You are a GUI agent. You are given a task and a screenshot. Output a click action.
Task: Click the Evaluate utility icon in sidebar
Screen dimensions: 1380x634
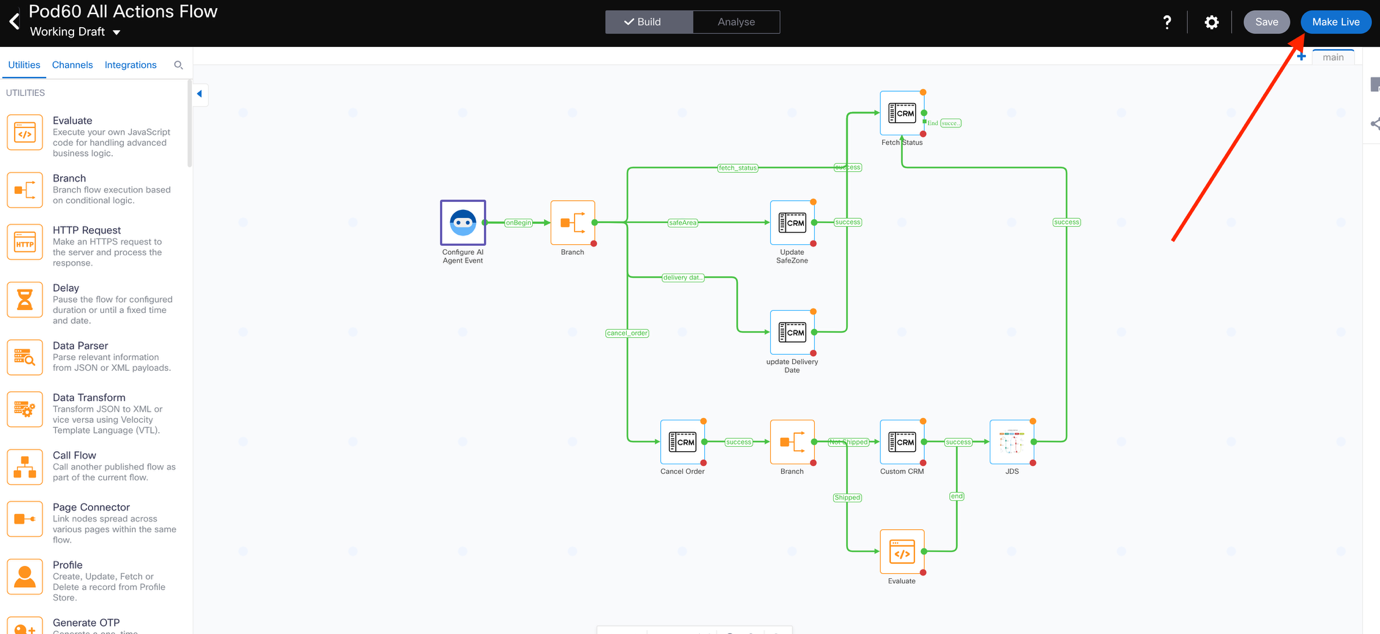point(25,133)
